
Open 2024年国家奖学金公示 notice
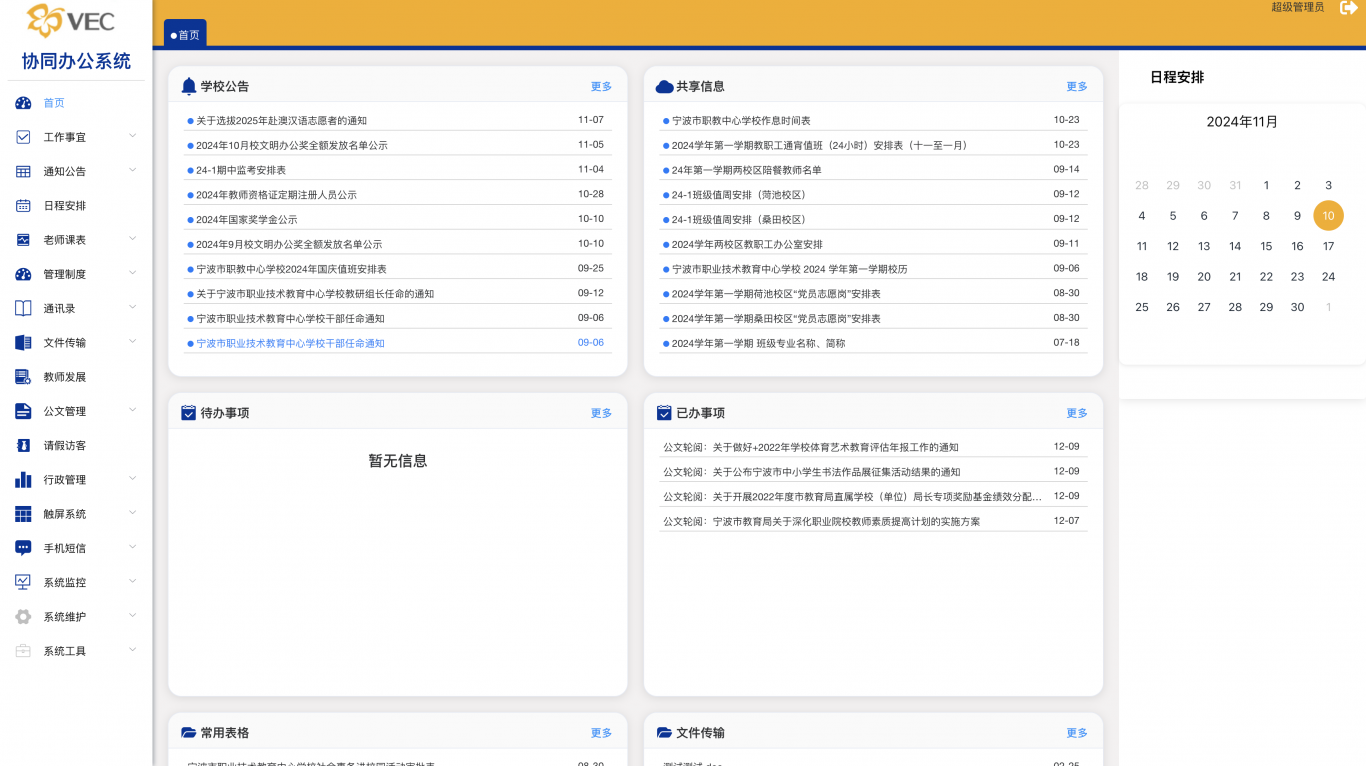point(246,220)
